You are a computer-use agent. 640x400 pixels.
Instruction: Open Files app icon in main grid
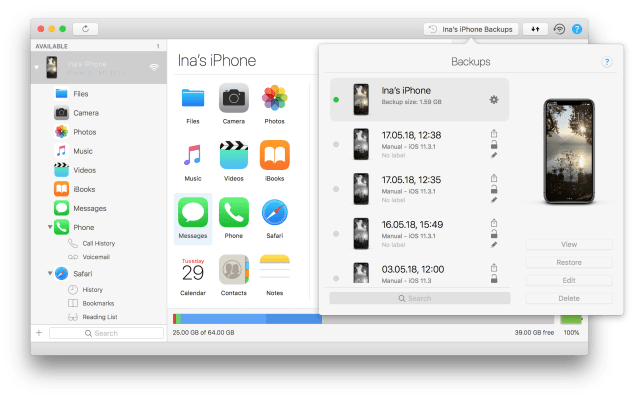[193, 98]
